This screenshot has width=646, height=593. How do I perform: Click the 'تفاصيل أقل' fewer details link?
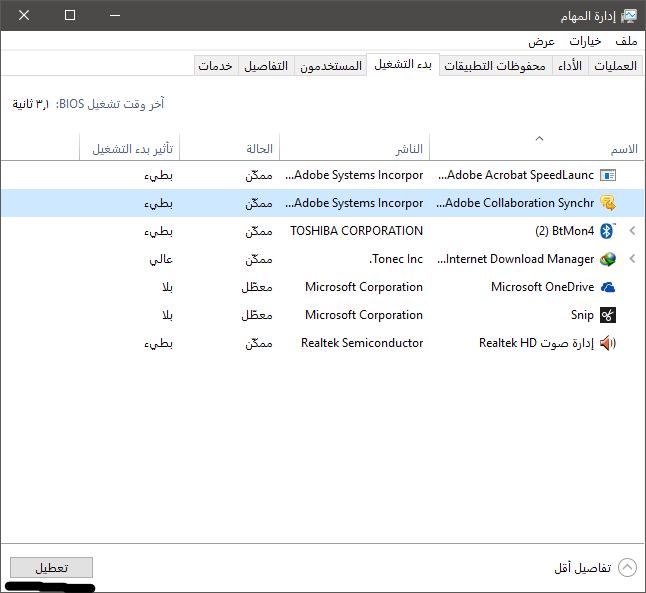pyautogui.click(x=582, y=568)
